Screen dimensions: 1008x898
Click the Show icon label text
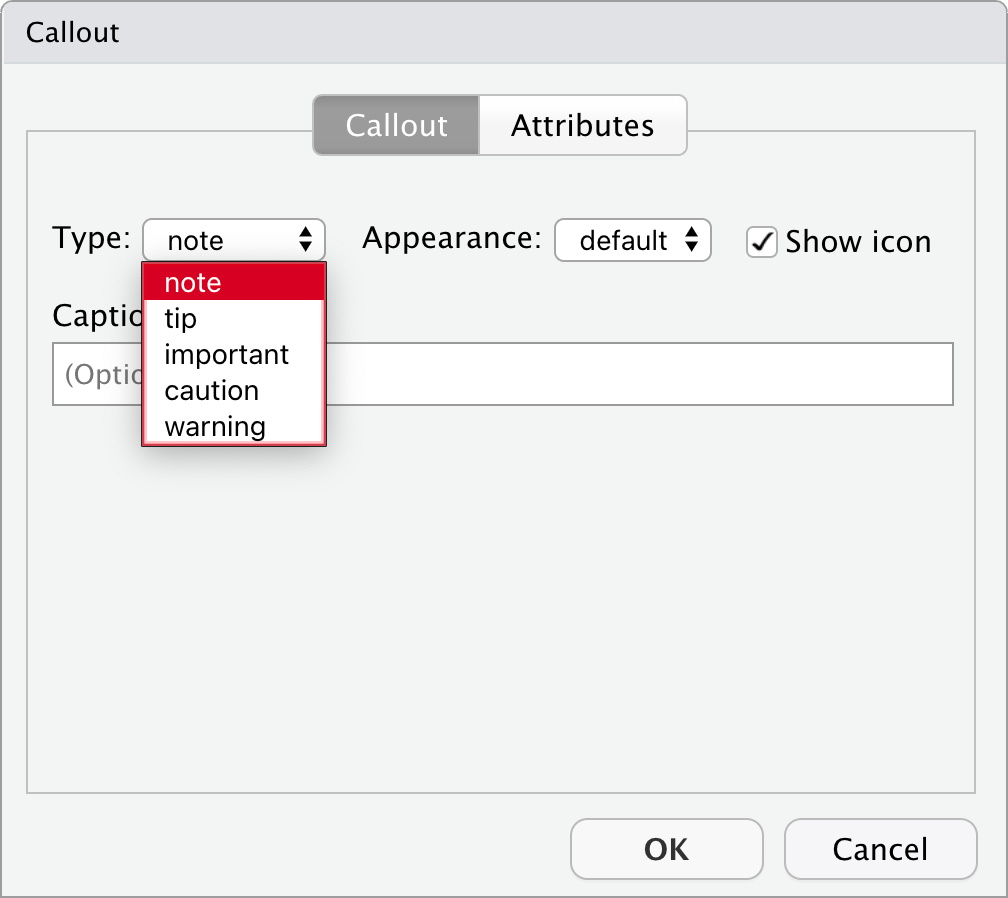[x=858, y=242]
